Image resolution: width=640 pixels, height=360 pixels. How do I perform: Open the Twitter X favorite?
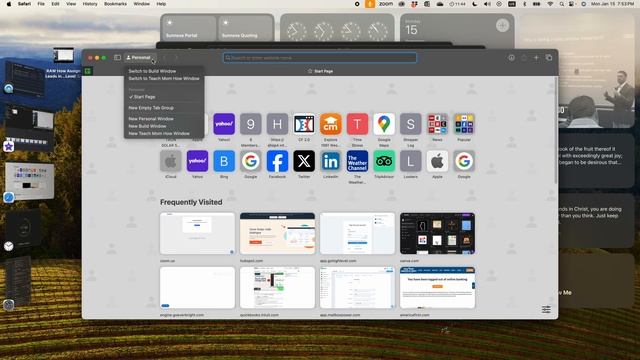304,161
